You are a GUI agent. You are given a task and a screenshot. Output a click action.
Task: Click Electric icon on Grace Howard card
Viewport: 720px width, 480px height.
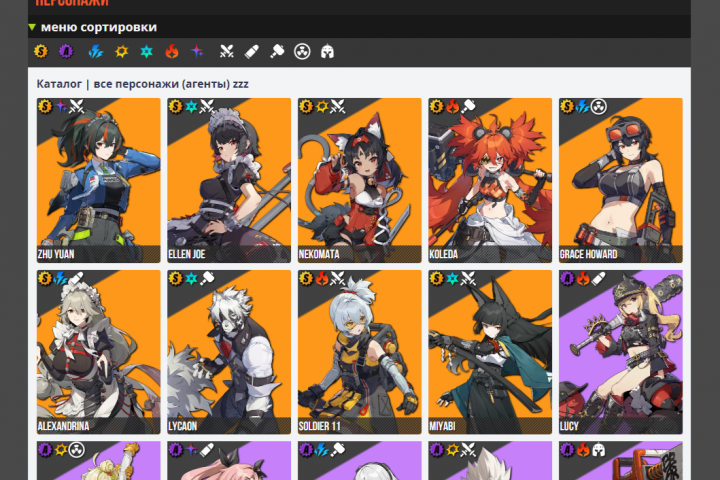[583, 107]
